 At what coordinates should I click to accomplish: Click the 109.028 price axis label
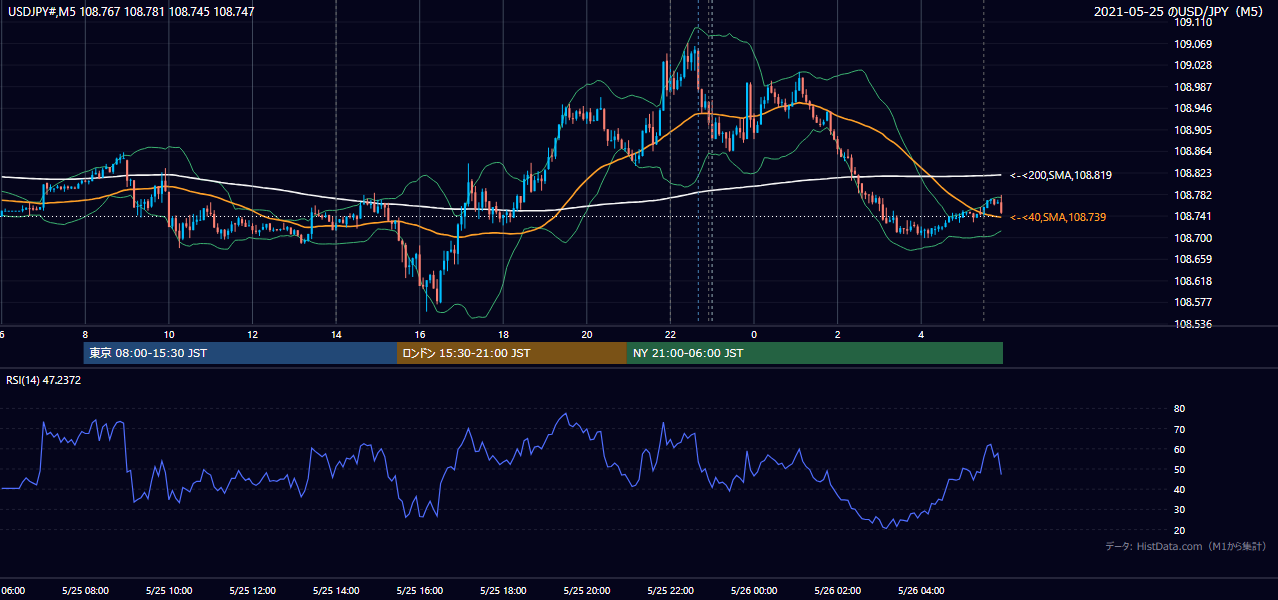tap(1194, 66)
